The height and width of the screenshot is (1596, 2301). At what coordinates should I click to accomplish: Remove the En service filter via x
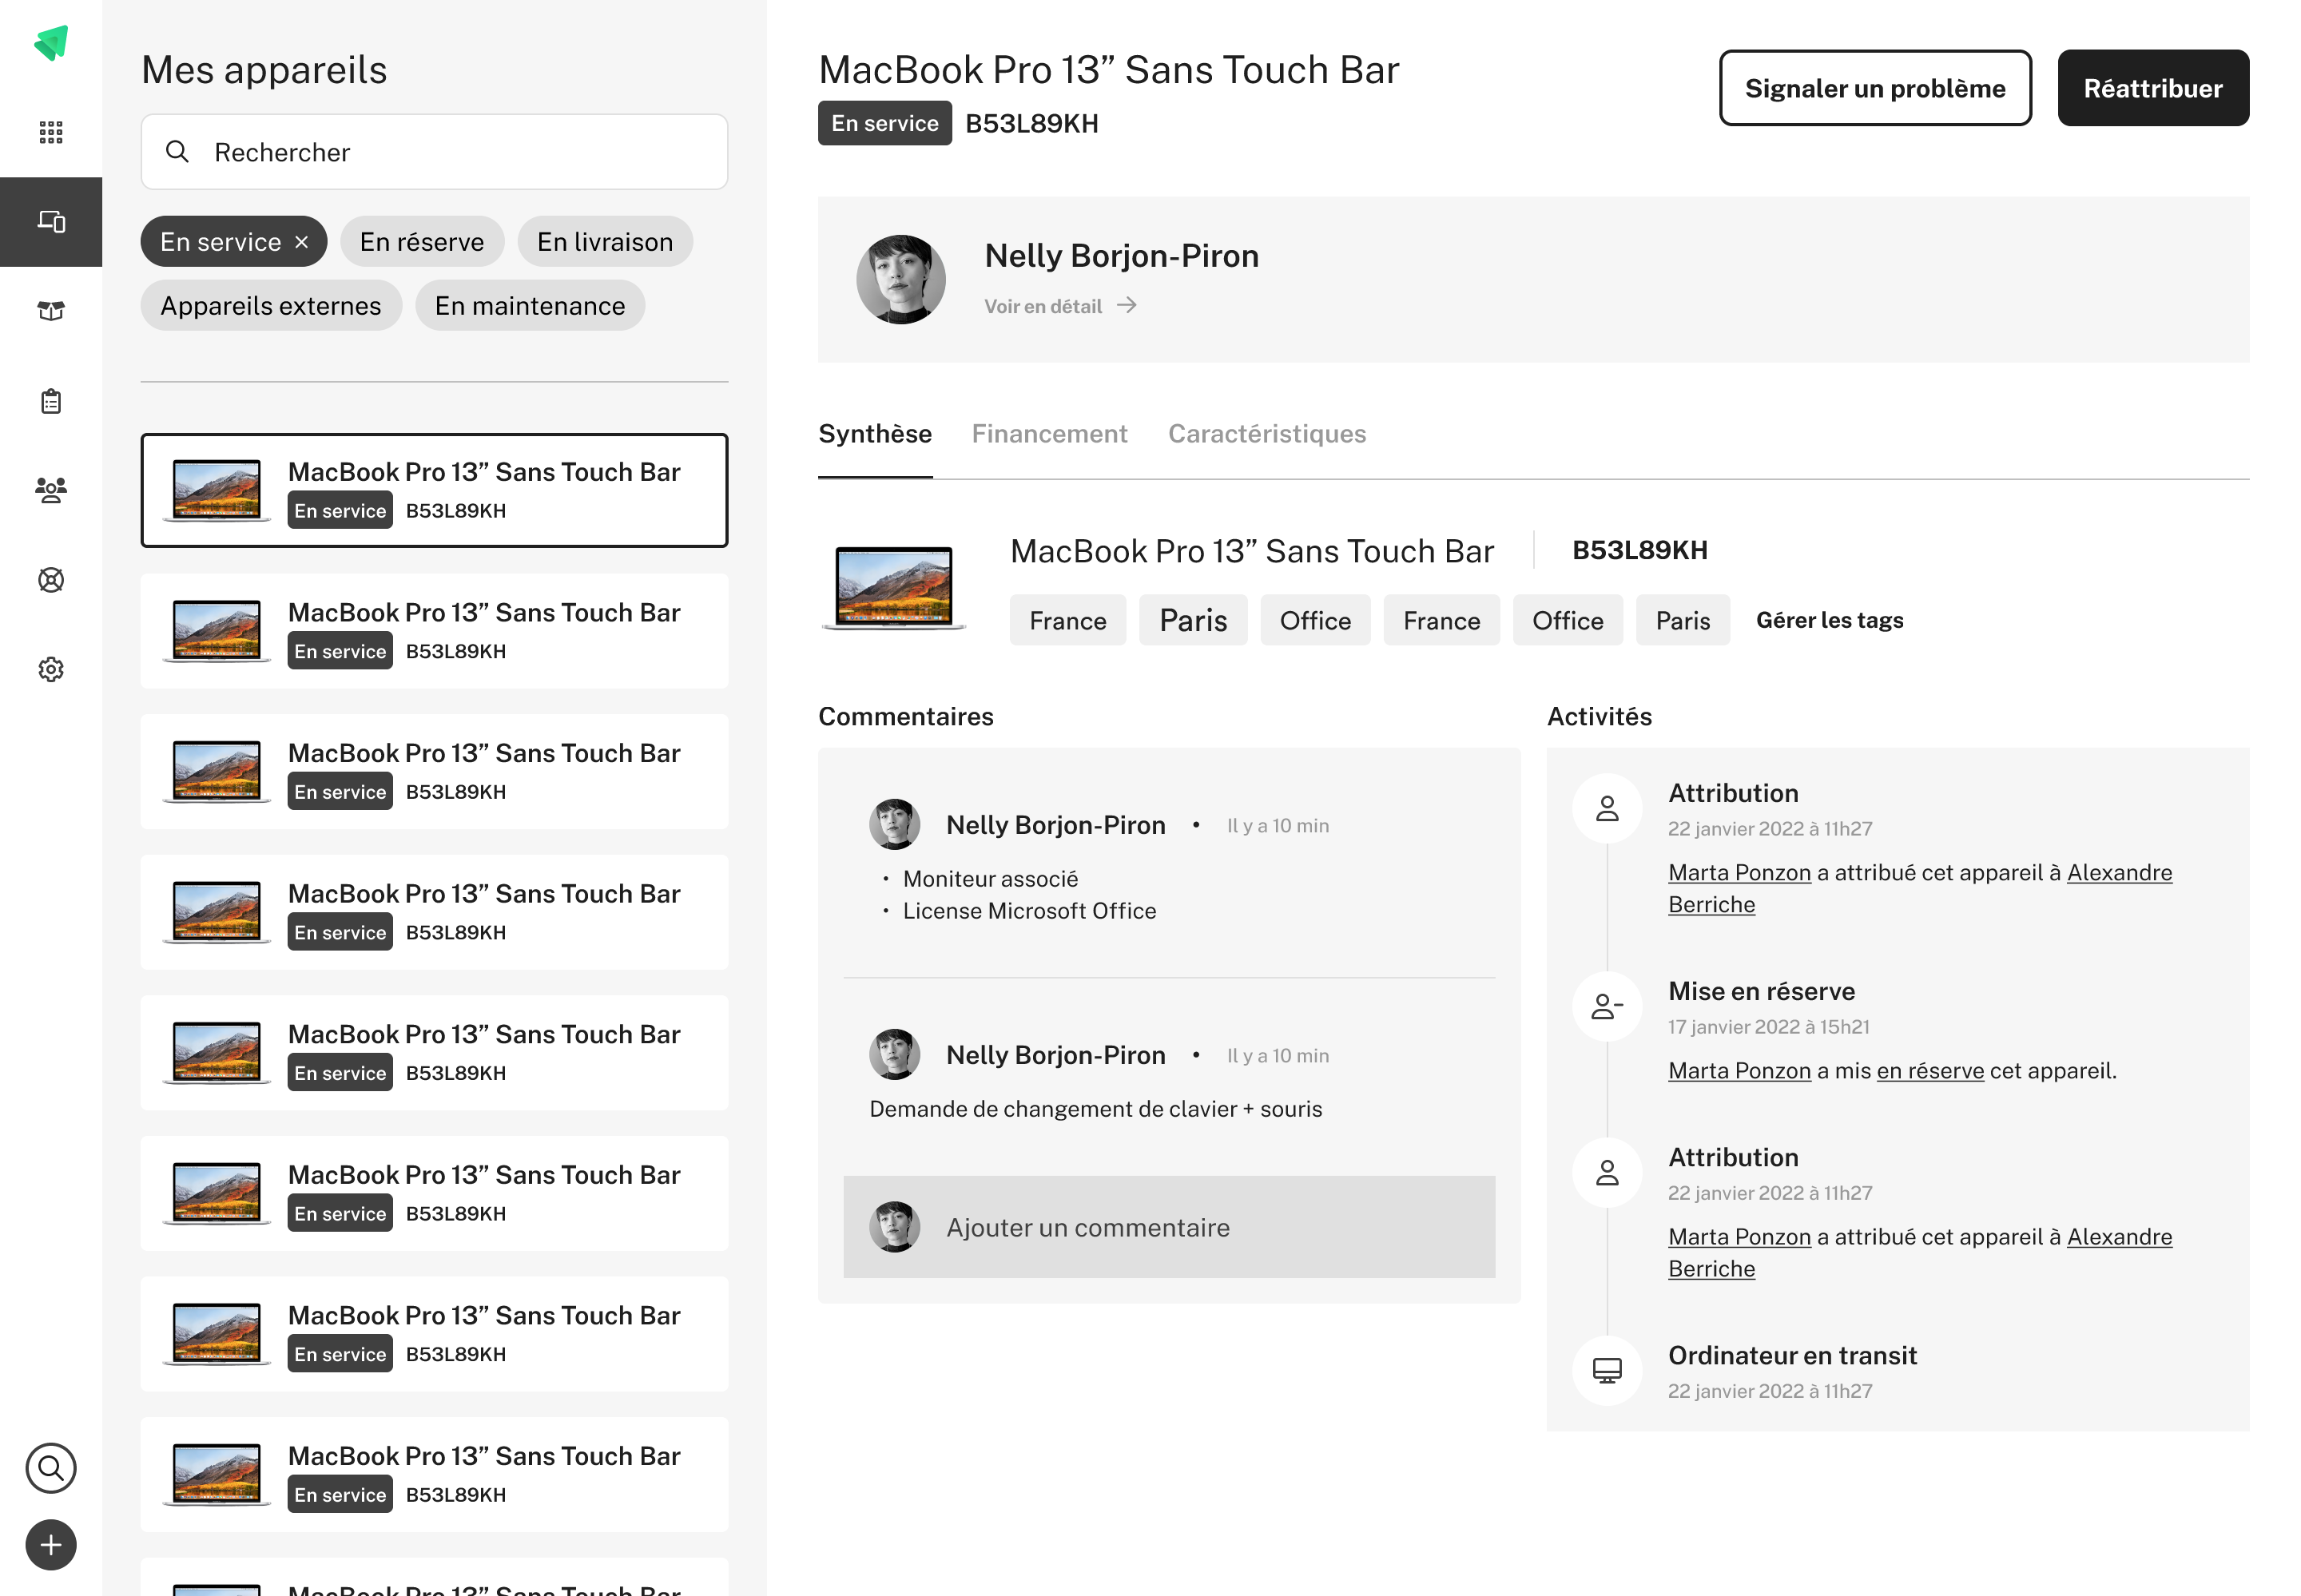[301, 242]
